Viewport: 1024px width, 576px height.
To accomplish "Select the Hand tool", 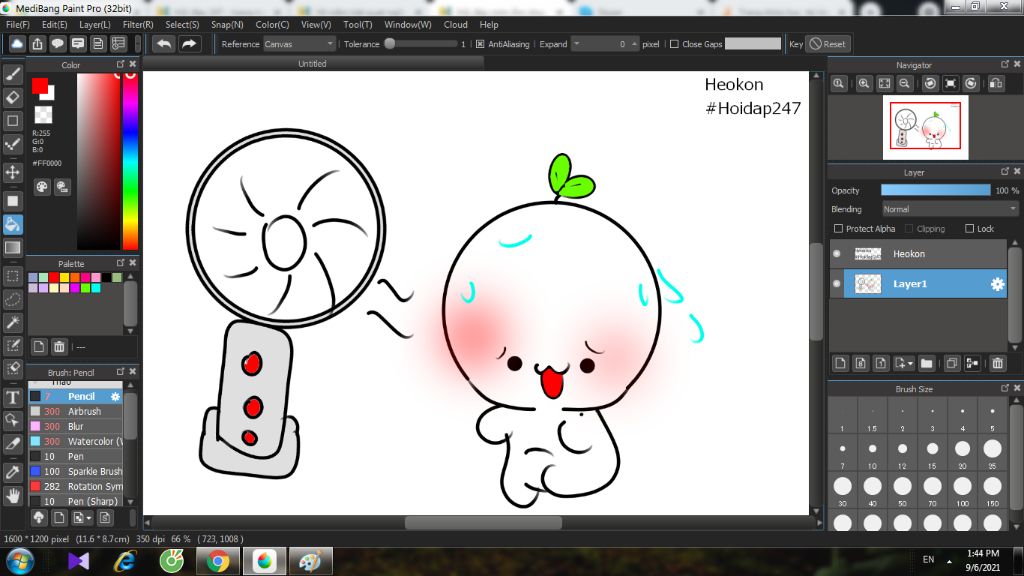I will 12,496.
